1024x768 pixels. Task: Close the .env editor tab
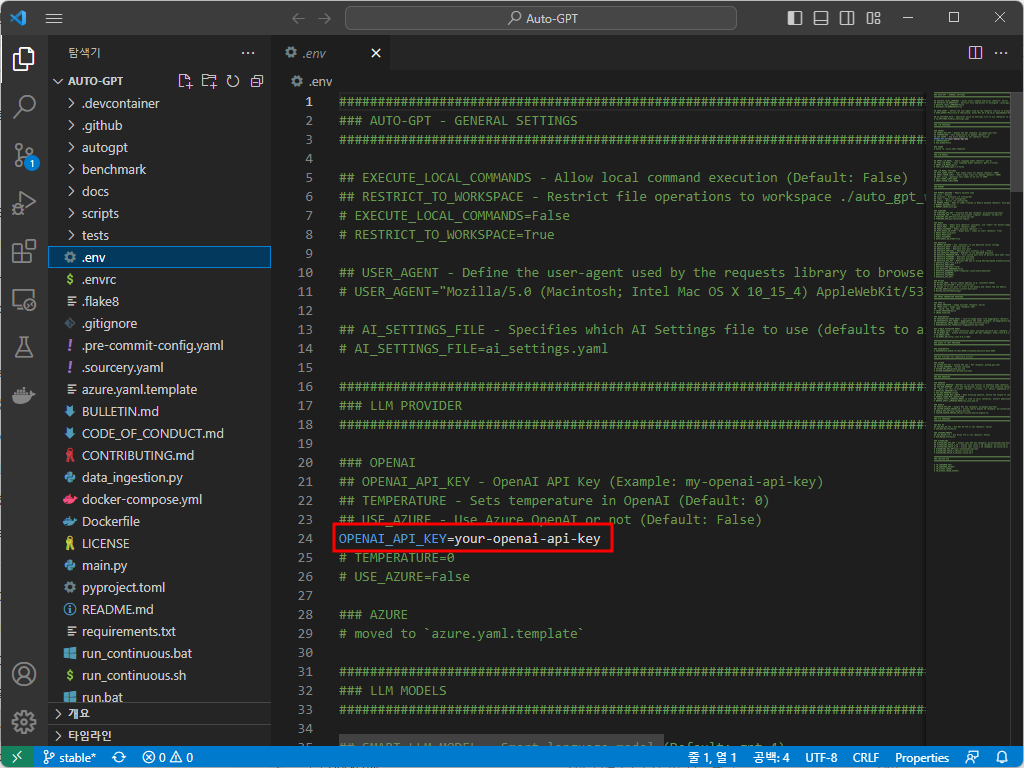coord(376,53)
